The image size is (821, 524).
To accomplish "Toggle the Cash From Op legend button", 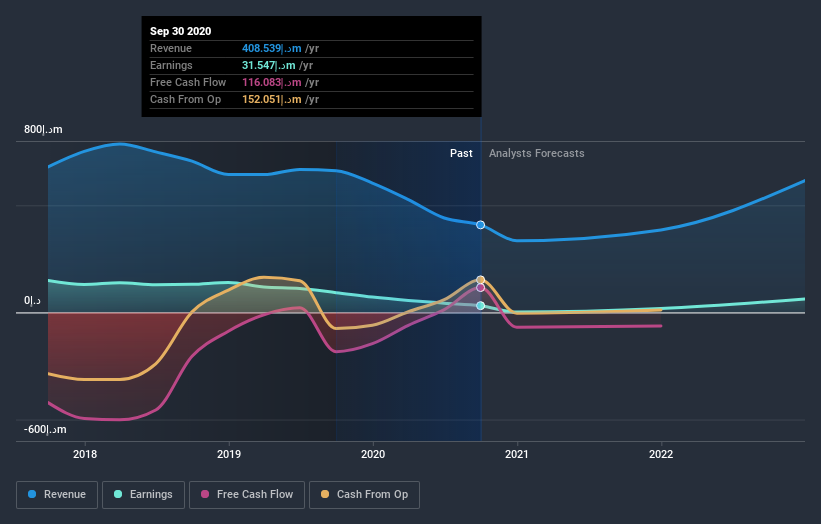I will [364, 495].
